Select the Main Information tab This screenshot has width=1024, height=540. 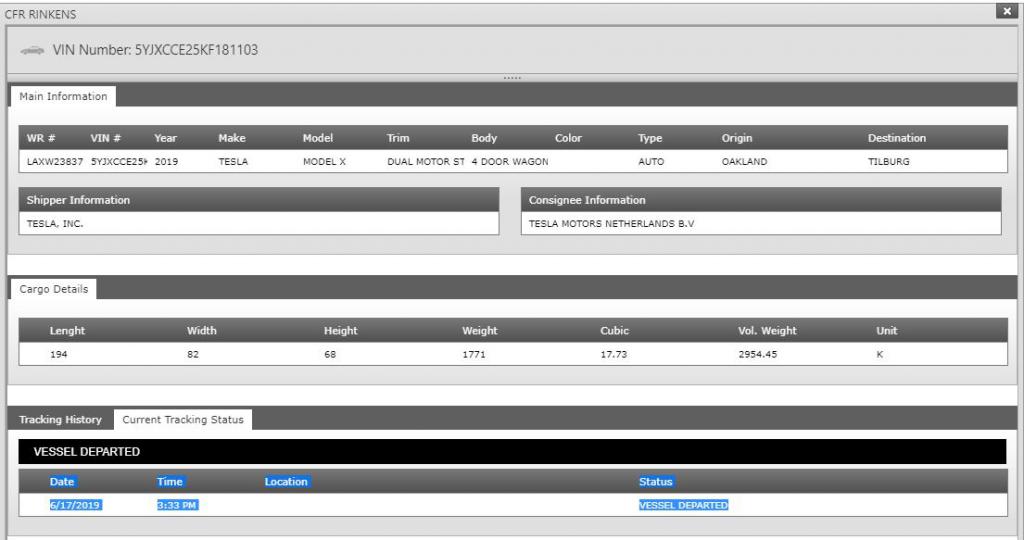pyautogui.click(x=63, y=96)
